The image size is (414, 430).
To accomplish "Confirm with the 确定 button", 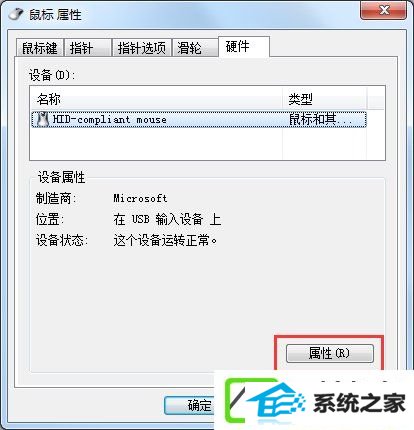I will click(189, 405).
